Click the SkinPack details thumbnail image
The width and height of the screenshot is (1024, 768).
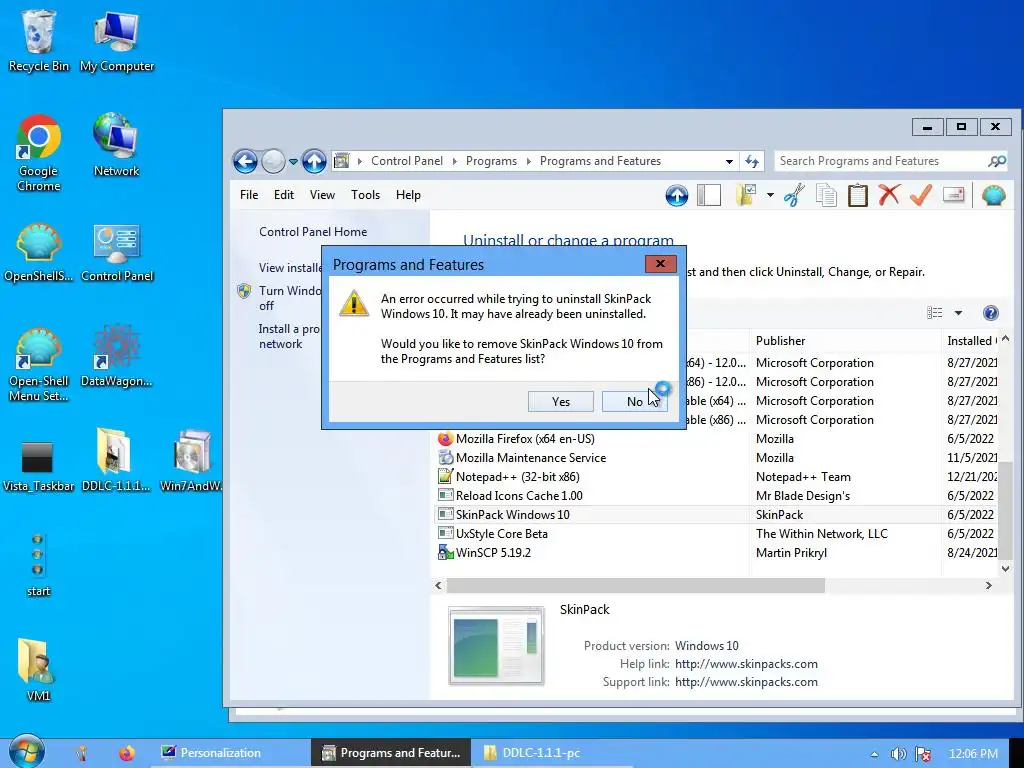[496, 645]
